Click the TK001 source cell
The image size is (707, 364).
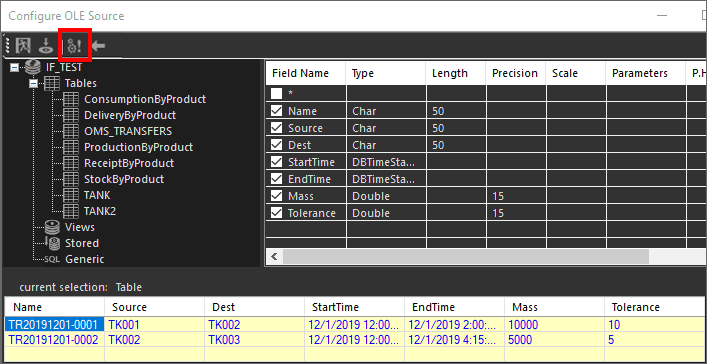pos(155,325)
